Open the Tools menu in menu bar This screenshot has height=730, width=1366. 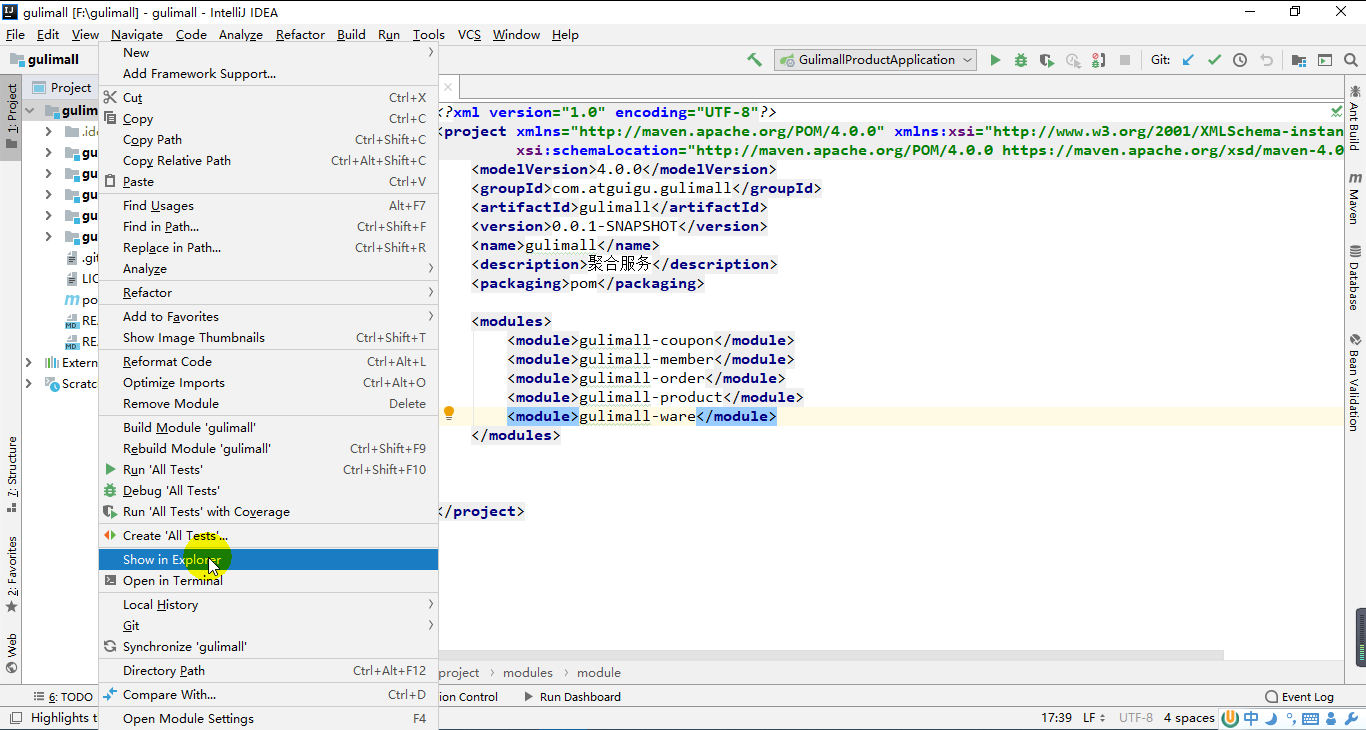click(x=429, y=35)
